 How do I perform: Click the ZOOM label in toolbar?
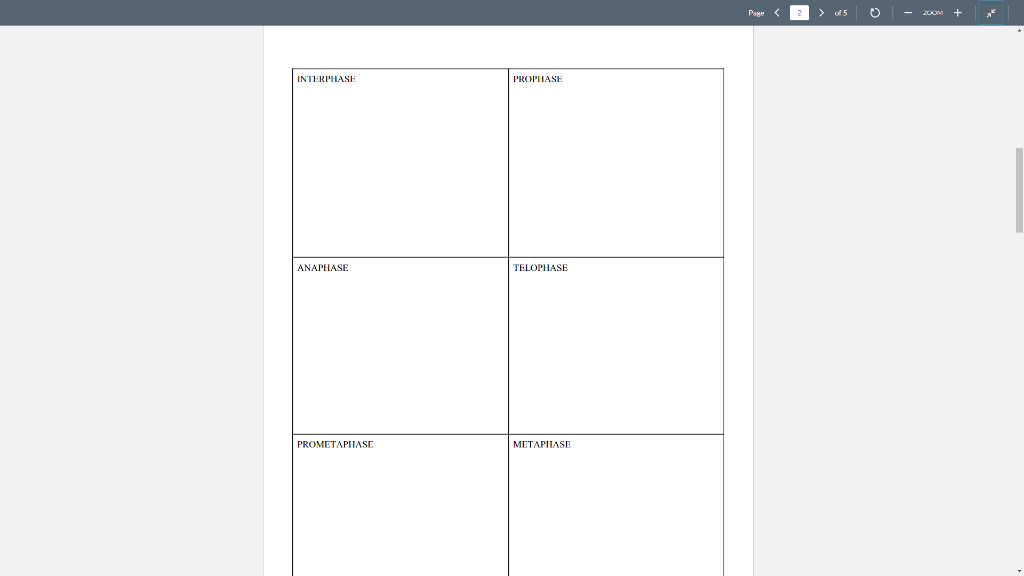[x=933, y=12]
